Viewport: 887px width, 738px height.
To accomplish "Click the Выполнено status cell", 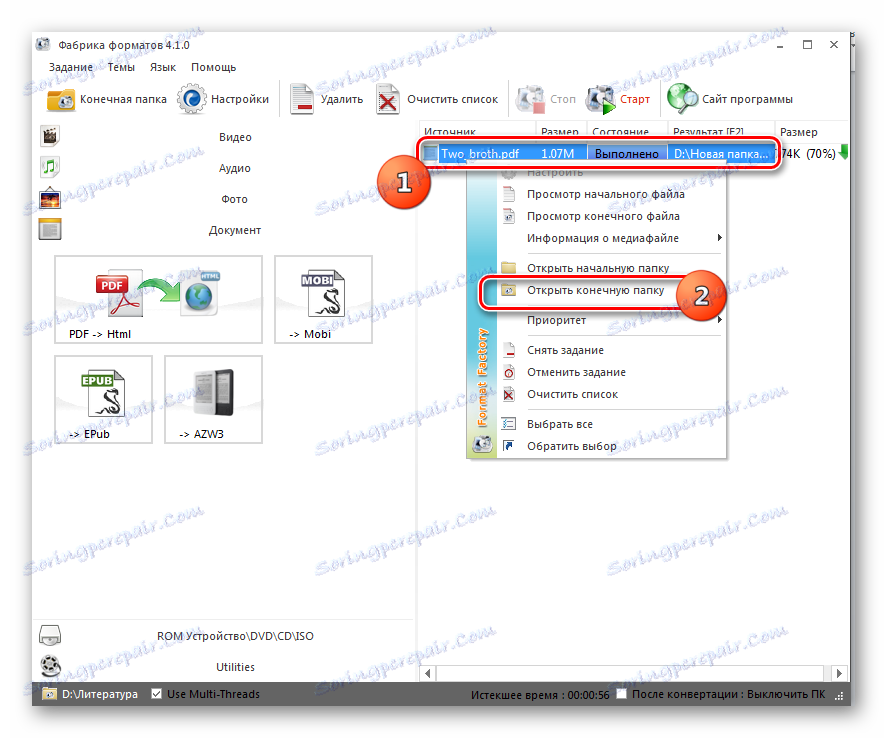I will [627, 154].
